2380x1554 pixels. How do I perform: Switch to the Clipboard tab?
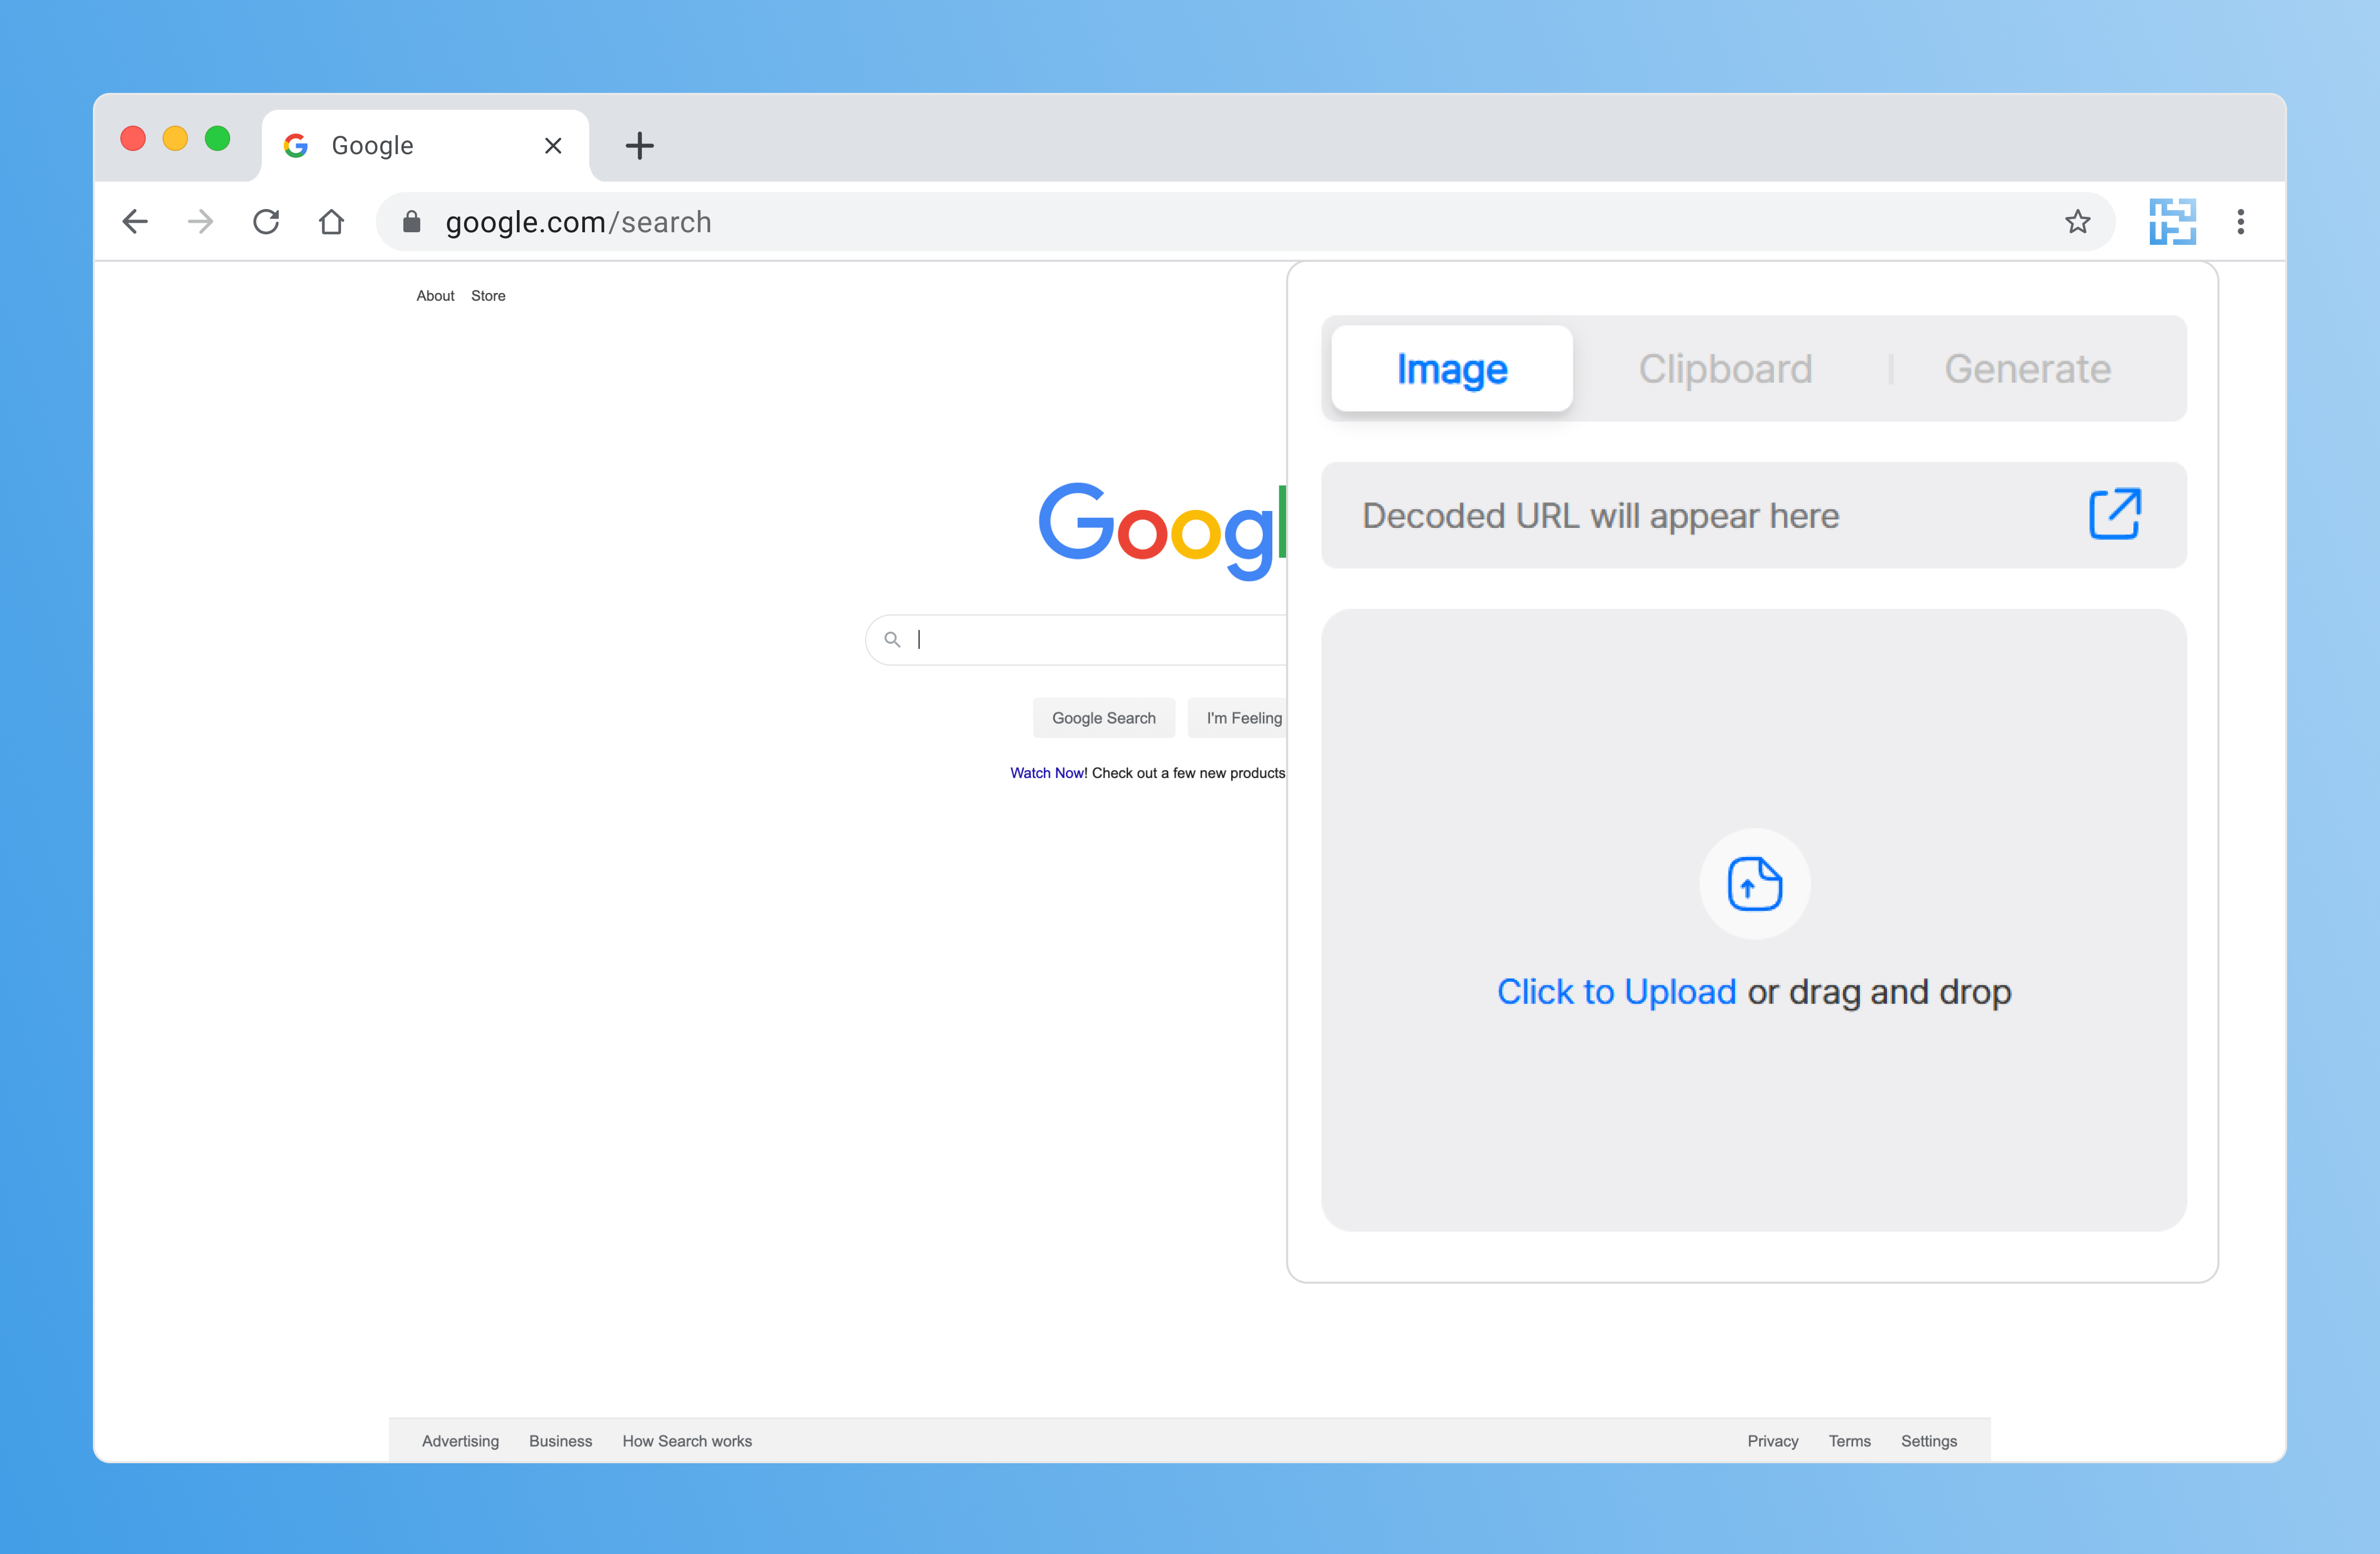(x=1725, y=369)
